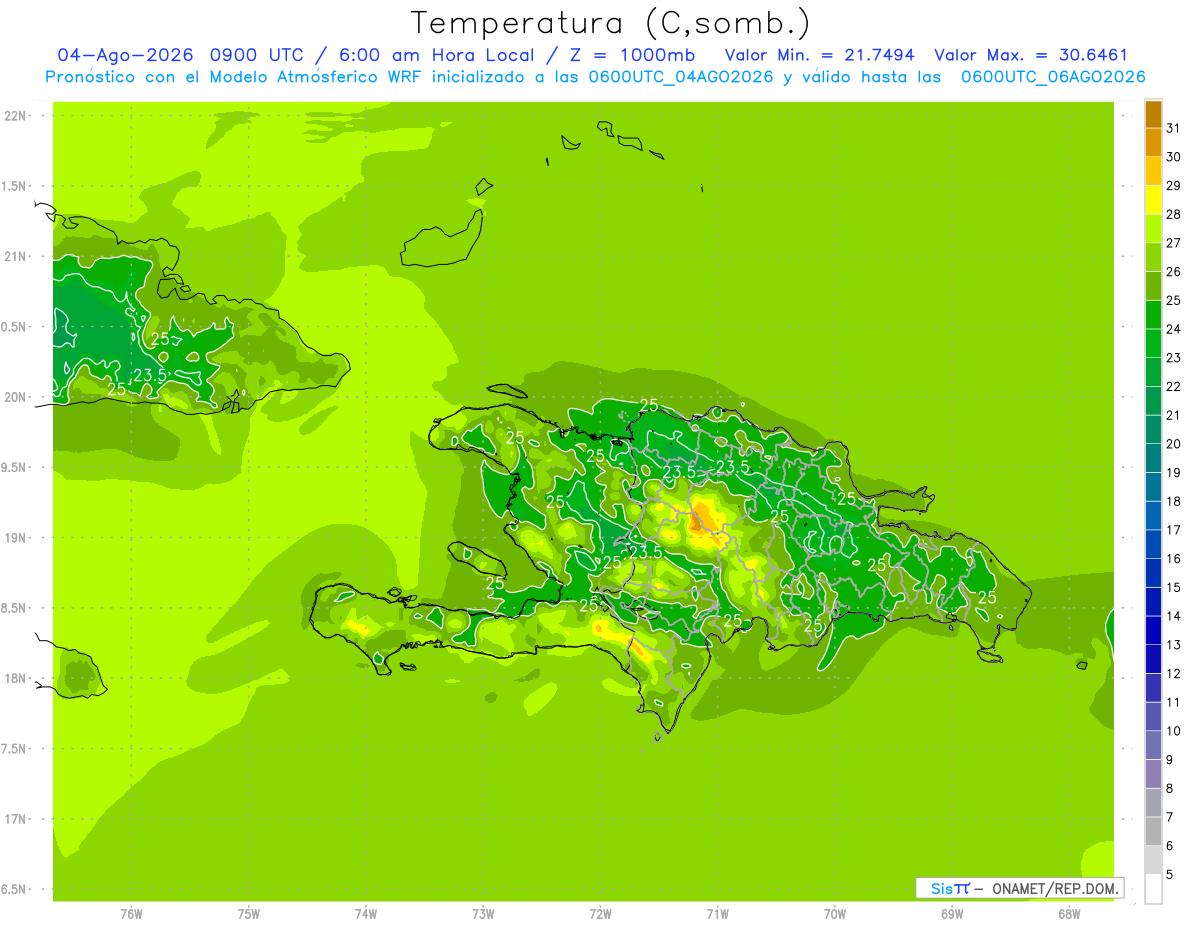Click the 21N latitude axis label
This screenshot has width=1200, height=927.
pos(17,256)
